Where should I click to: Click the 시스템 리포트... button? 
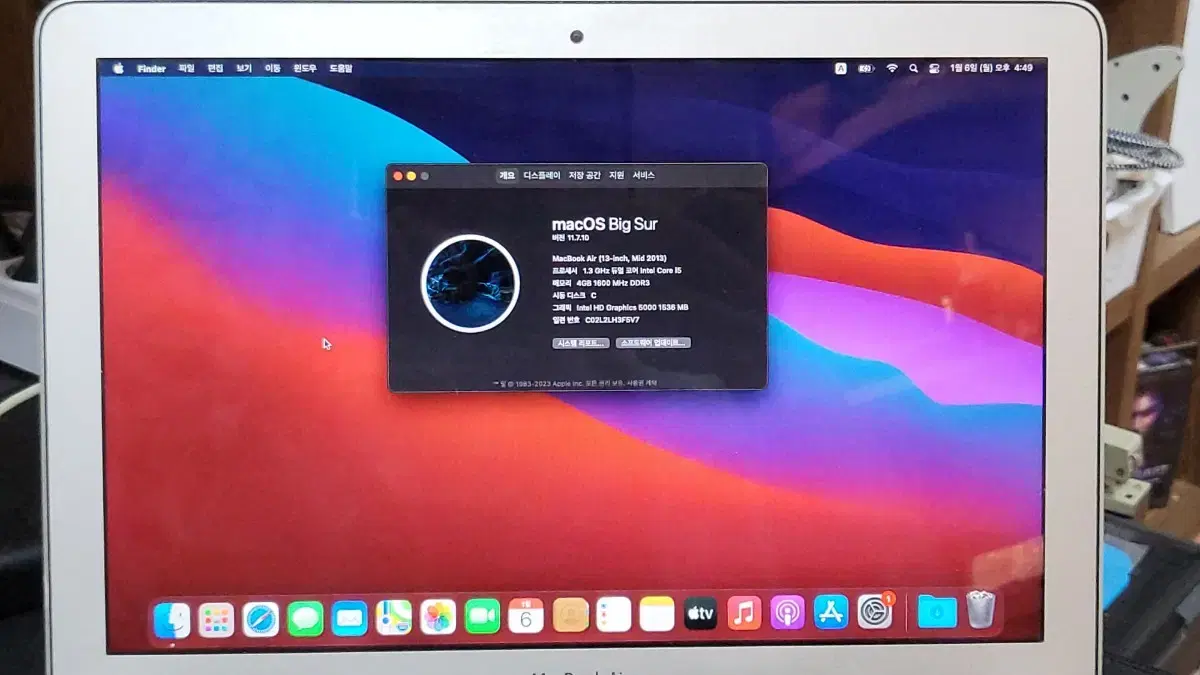[x=581, y=343]
